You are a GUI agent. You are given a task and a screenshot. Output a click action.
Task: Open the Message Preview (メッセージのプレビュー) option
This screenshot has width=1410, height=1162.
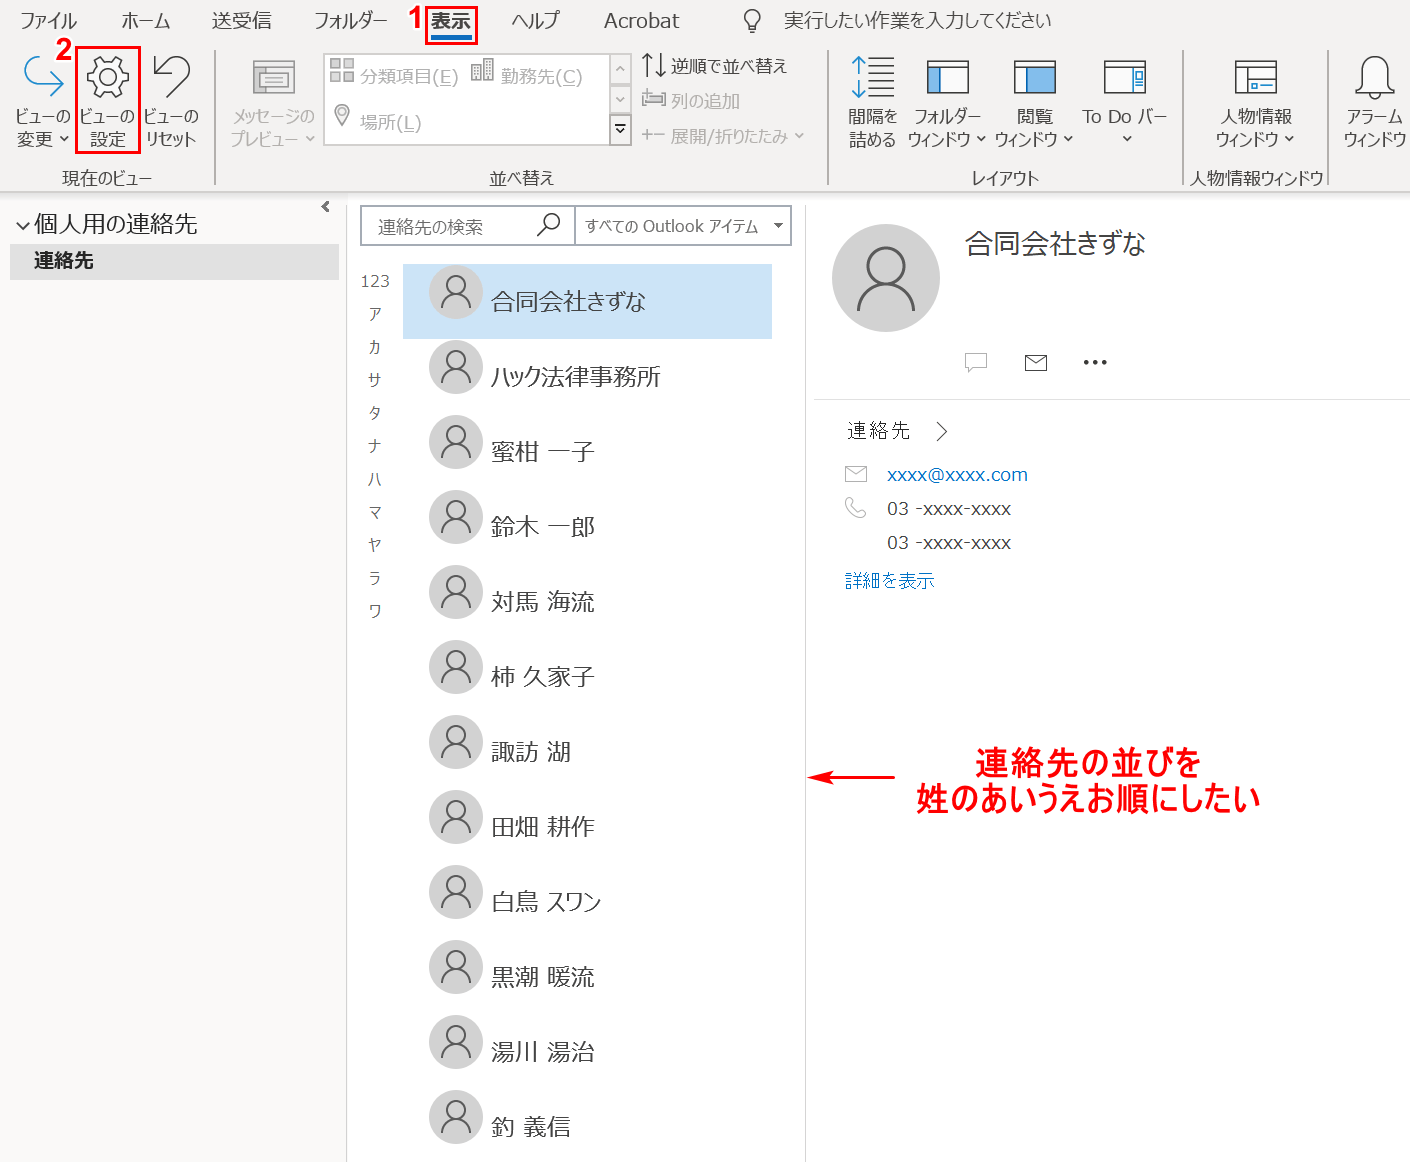pyautogui.click(x=273, y=102)
